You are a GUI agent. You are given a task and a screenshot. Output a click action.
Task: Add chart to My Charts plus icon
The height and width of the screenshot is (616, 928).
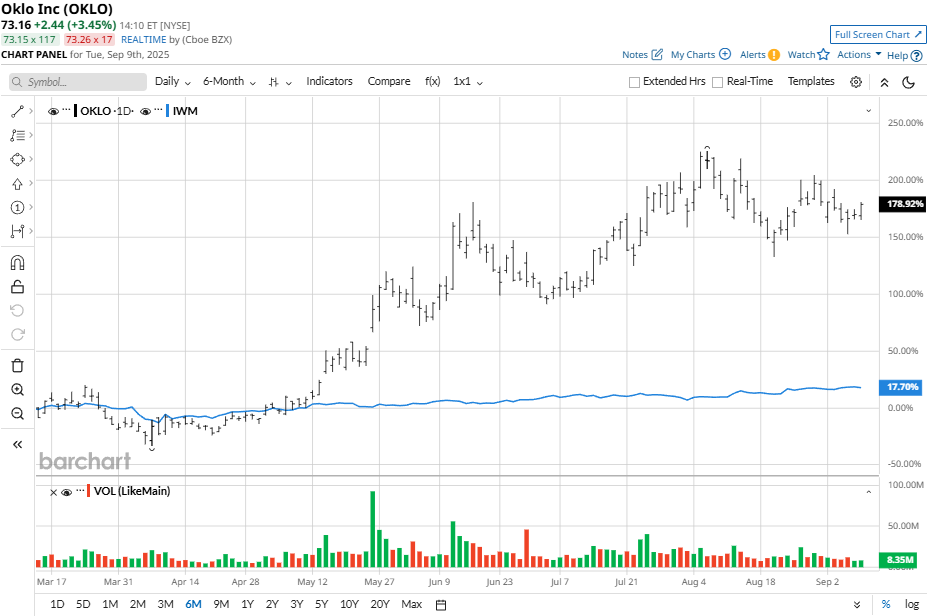point(725,54)
